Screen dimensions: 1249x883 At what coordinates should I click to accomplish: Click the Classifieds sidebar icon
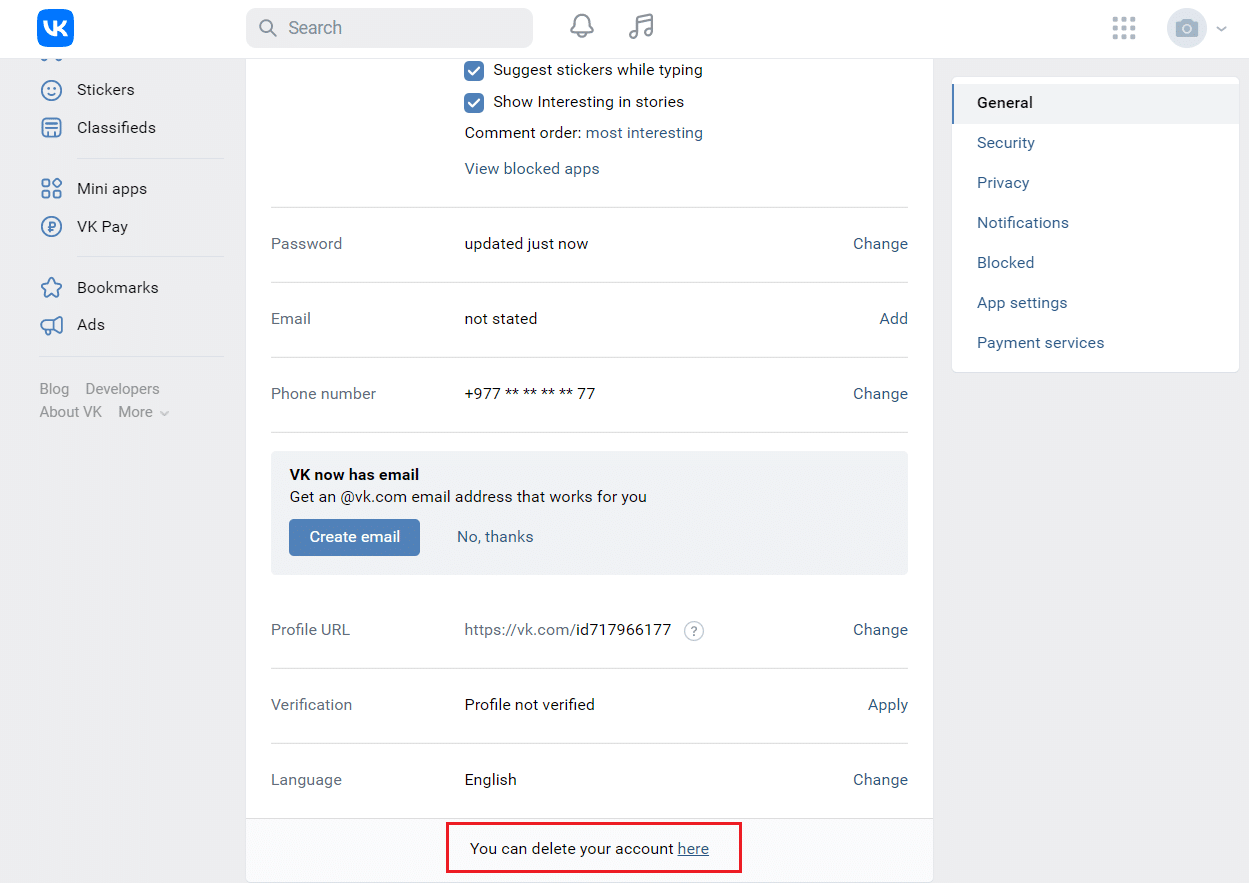point(51,128)
